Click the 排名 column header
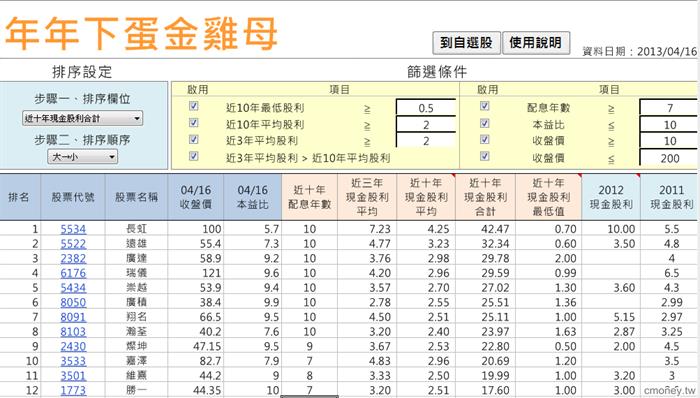 click(x=20, y=197)
